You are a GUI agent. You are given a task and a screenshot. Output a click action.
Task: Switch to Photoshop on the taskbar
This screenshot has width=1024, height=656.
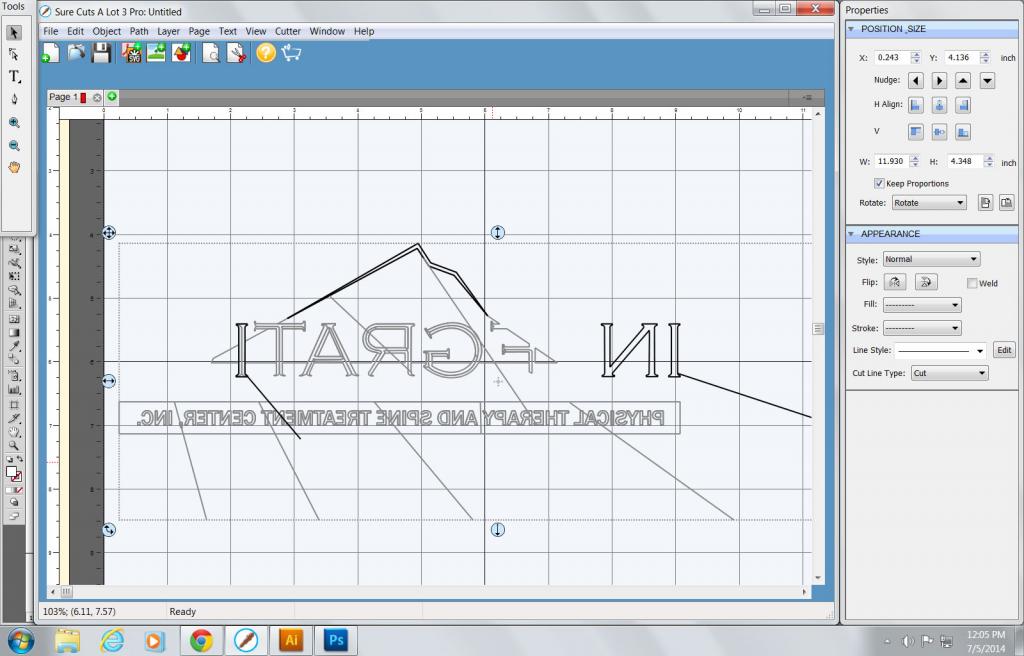336,640
